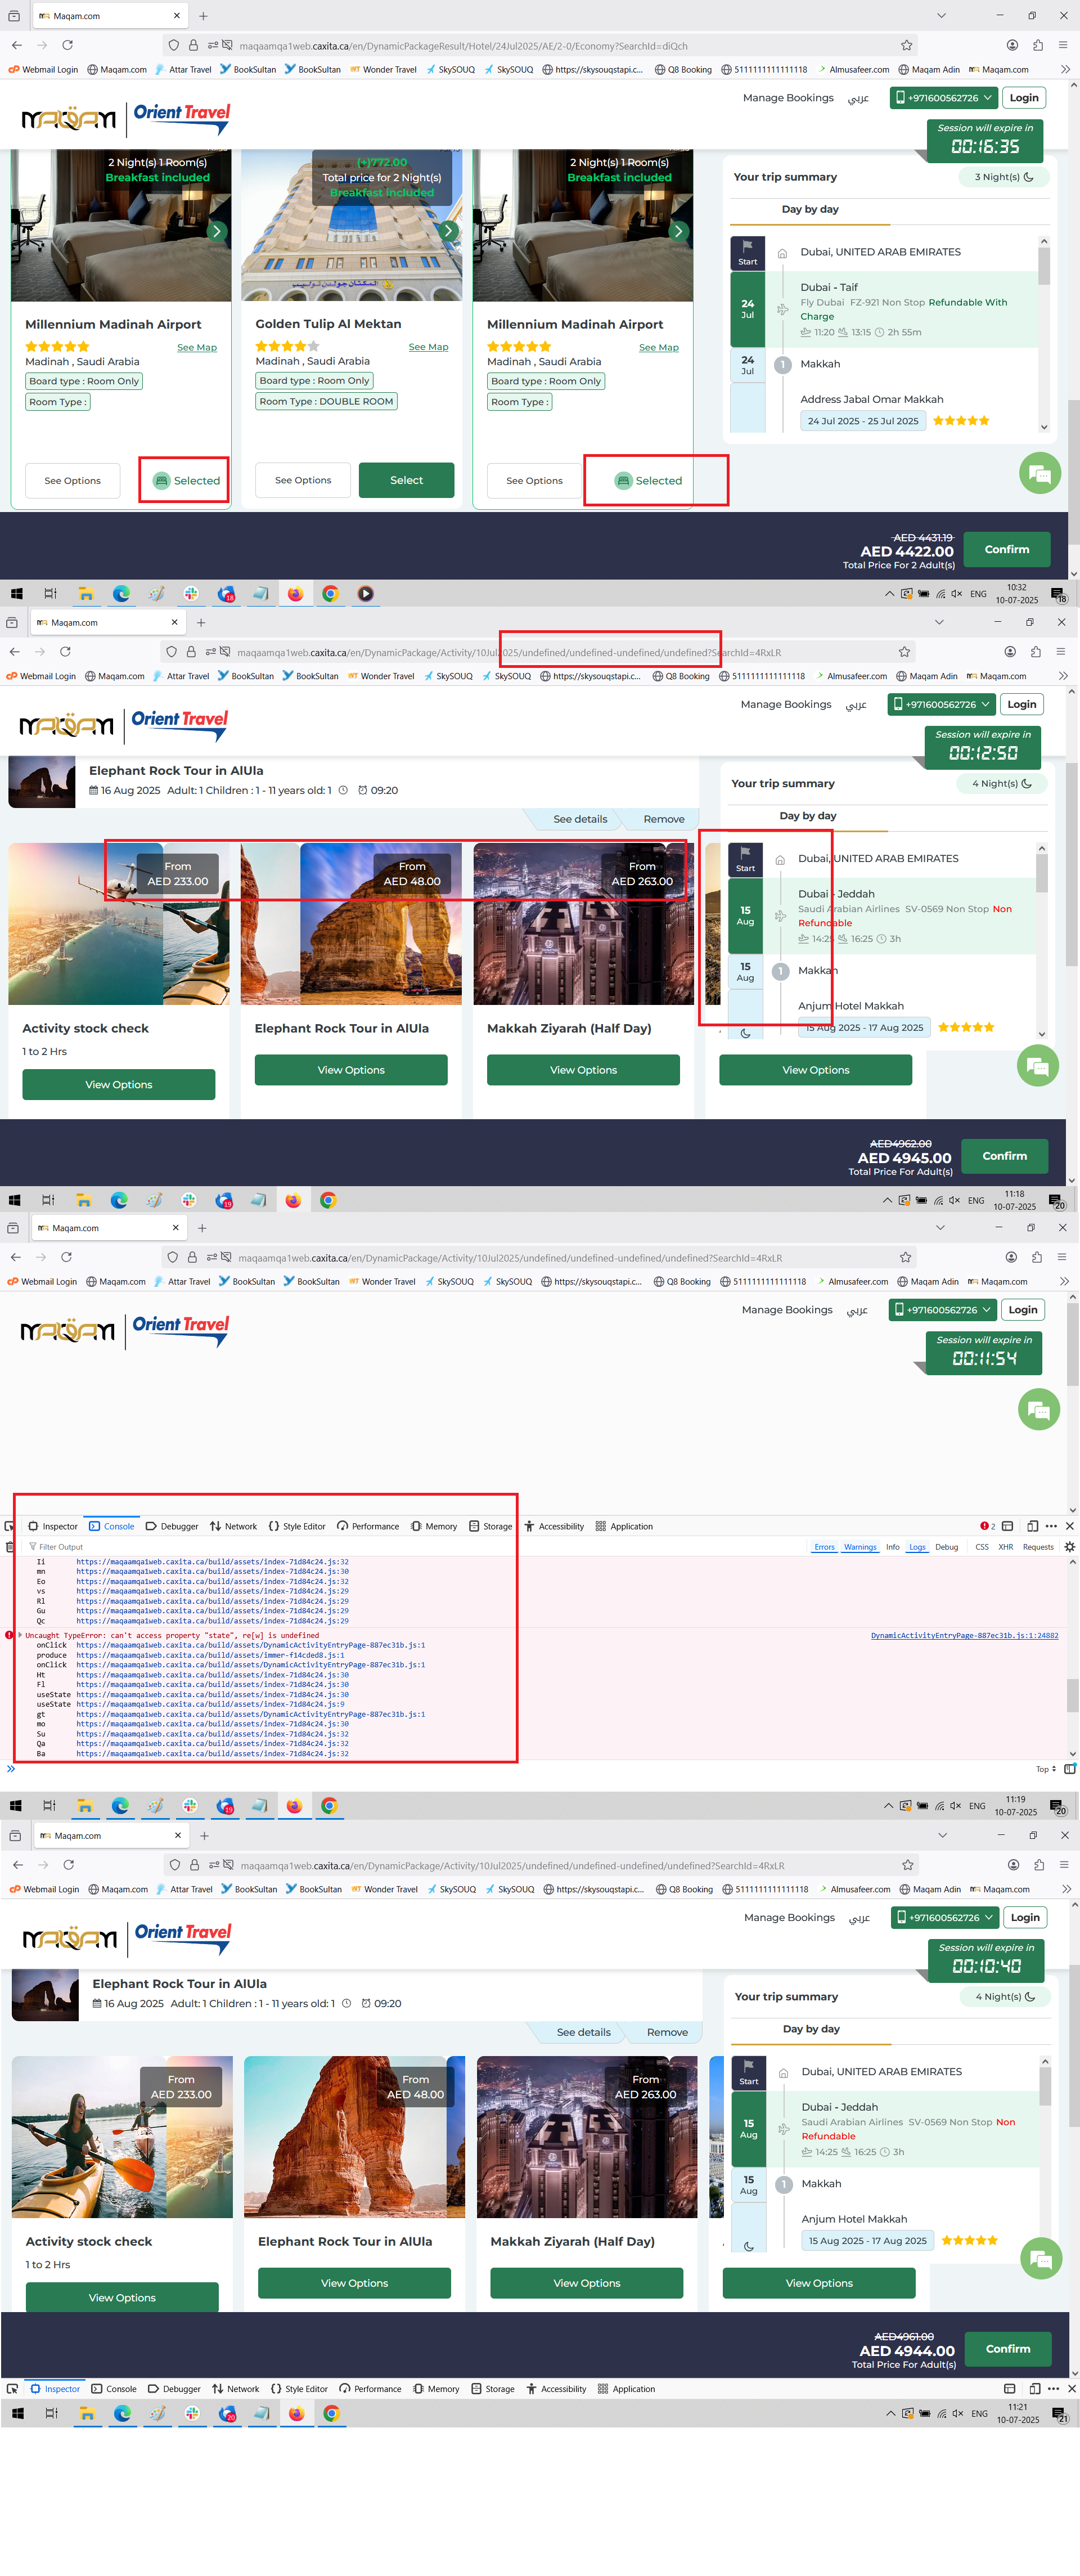Open phone number dropdown on hotel results page
The width and height of the screenshot is (1080, 2576).
(x=943, y=98)
